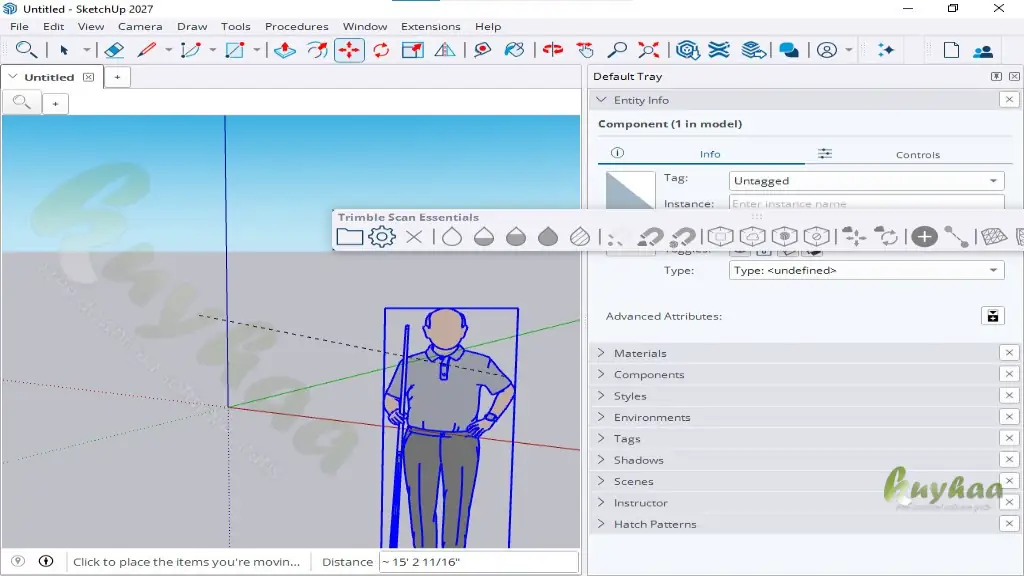
Task: Open the Extensions menu
Action: coord(430,26)
